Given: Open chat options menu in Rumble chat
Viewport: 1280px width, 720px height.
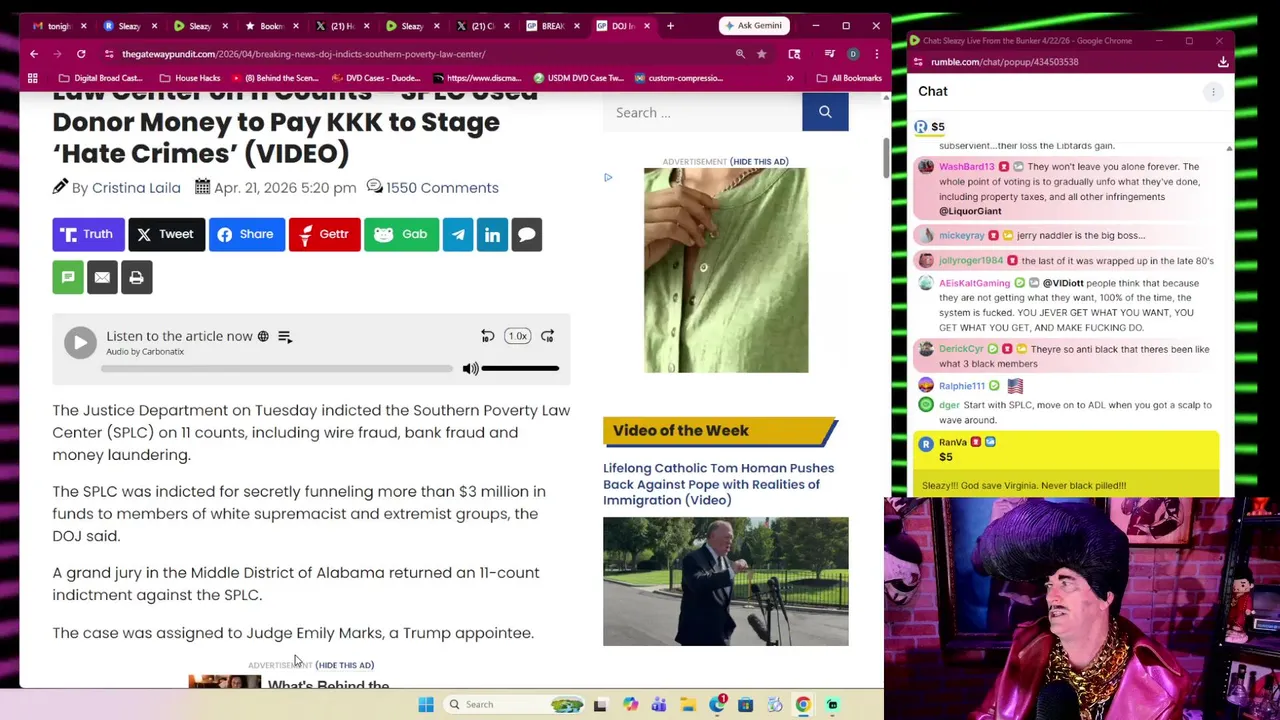Looking at the screenshot, I should coord(1213,92).
